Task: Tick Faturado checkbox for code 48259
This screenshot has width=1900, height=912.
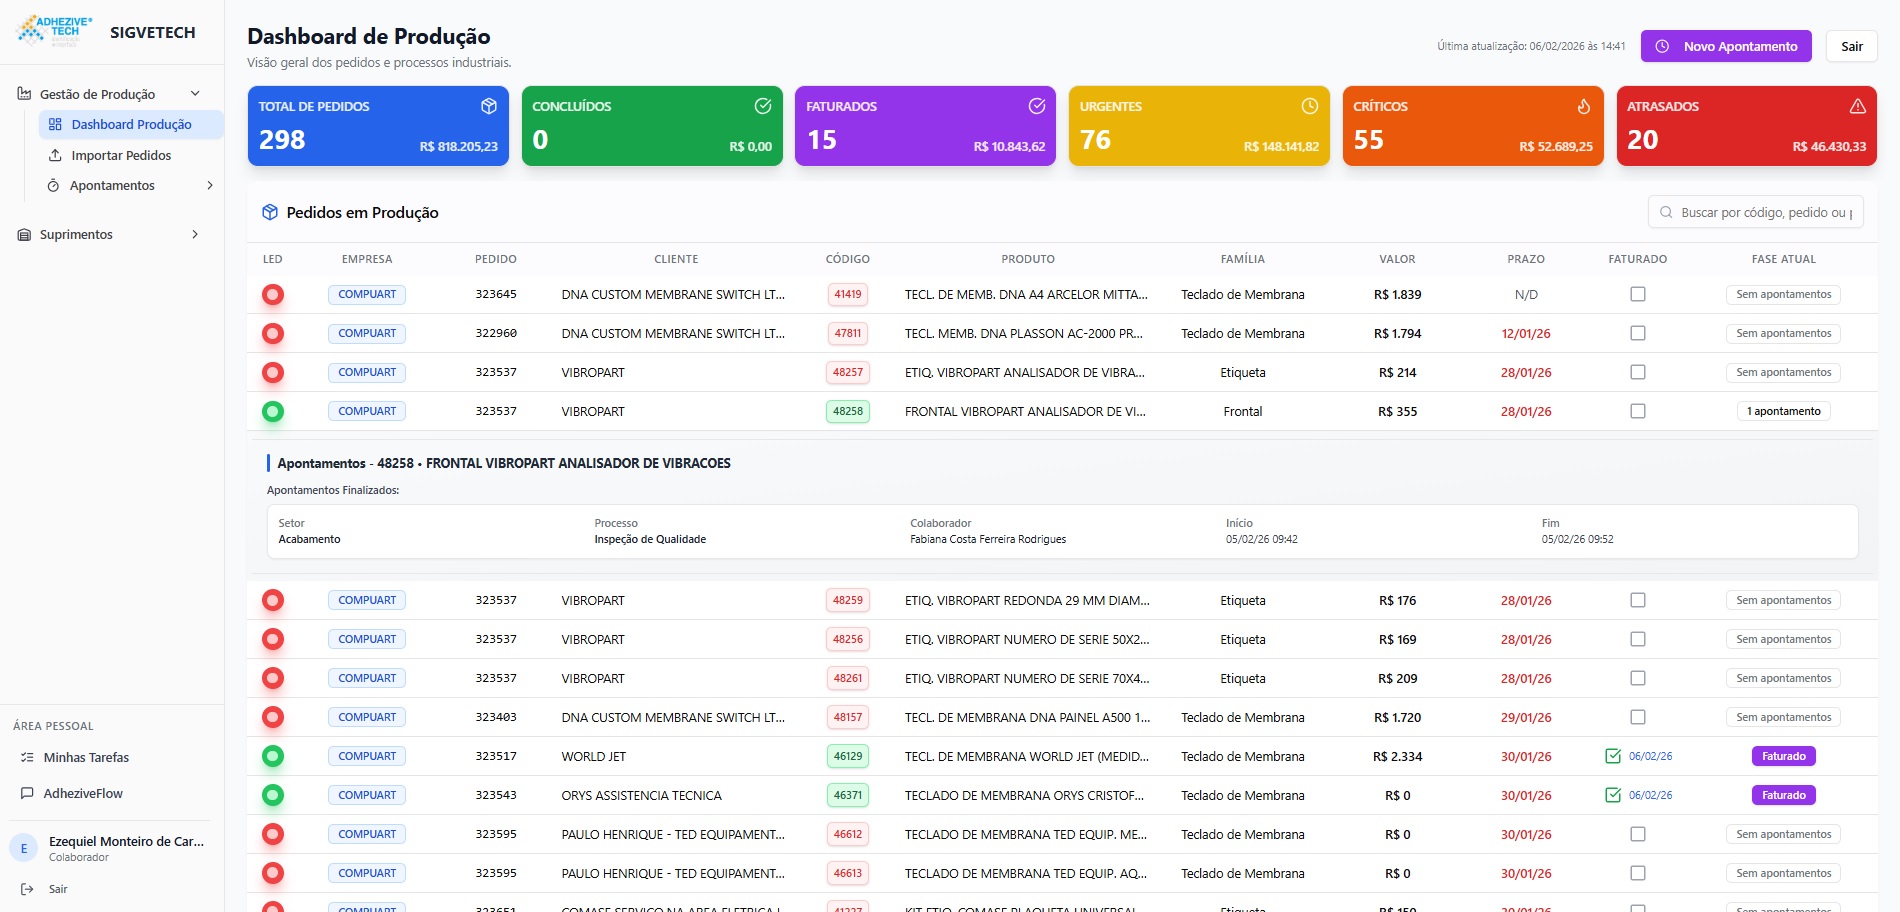Action: 1638,600
